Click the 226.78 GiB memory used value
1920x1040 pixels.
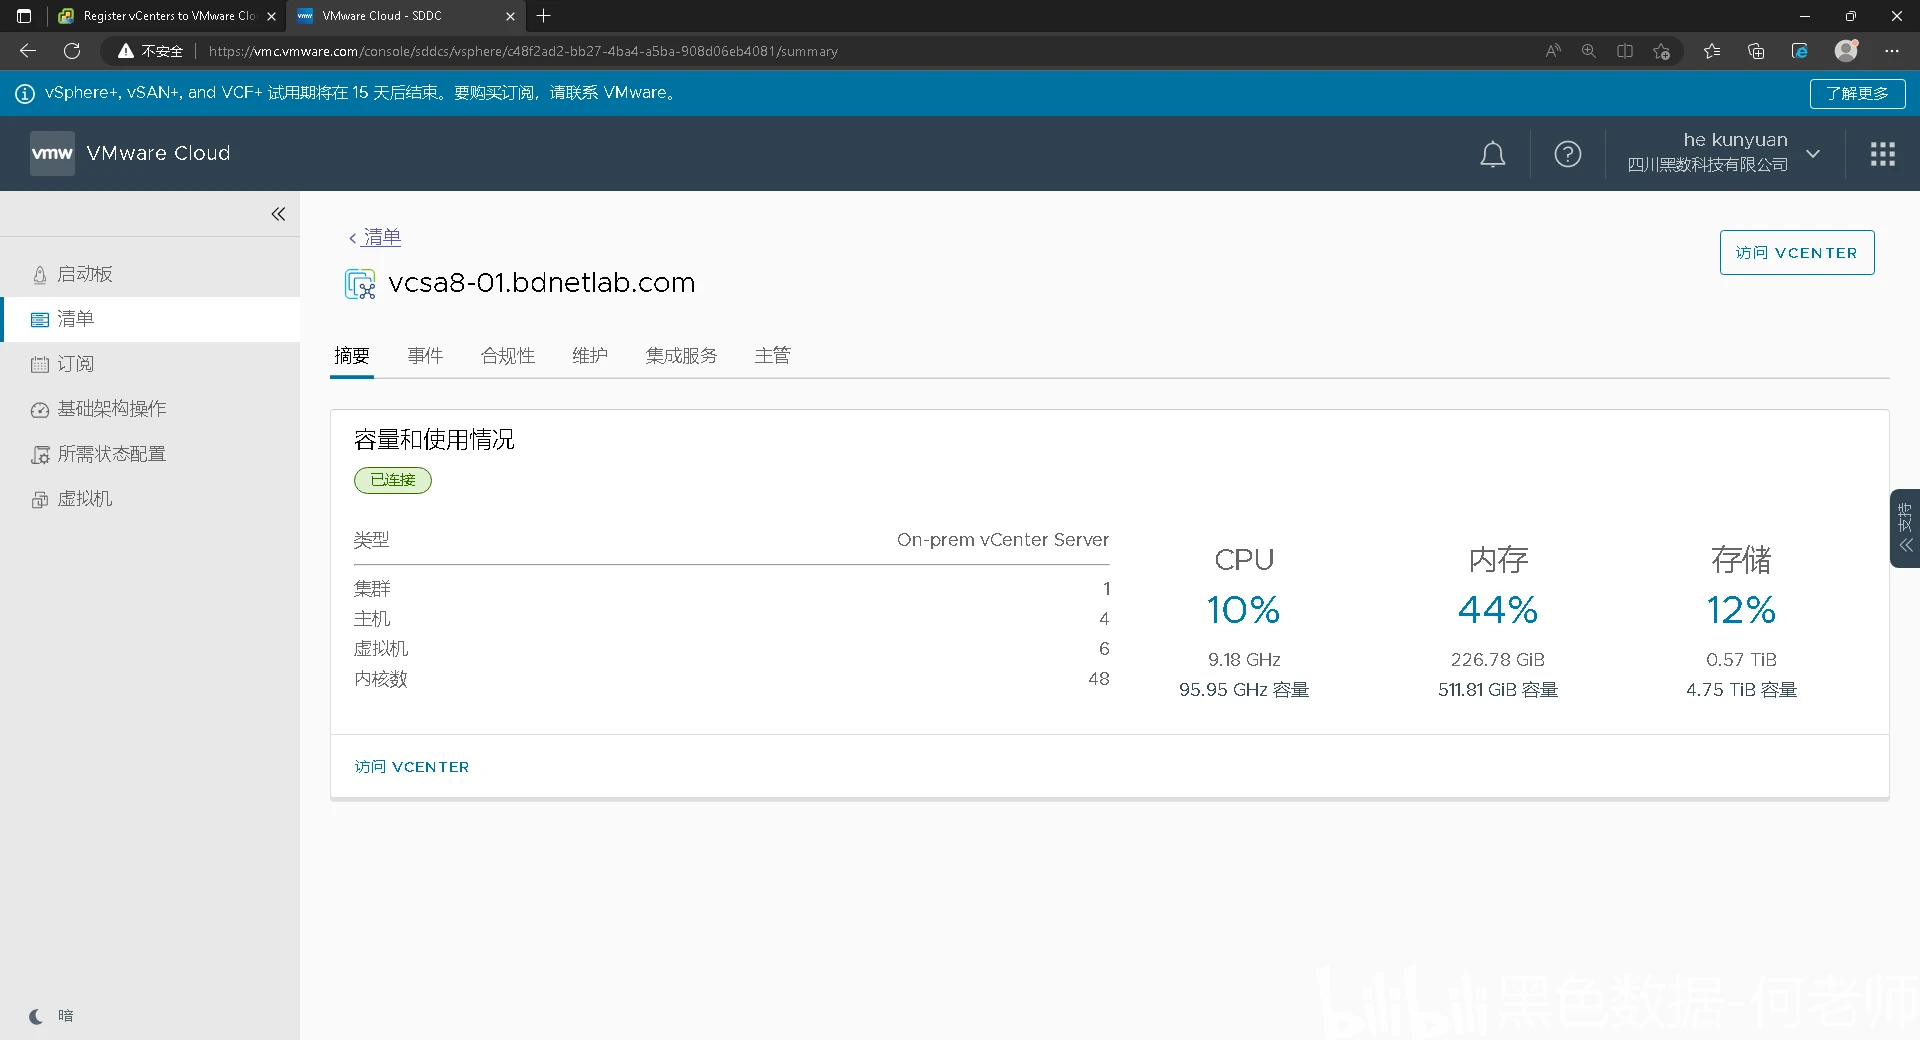[x=1497, y=660]
